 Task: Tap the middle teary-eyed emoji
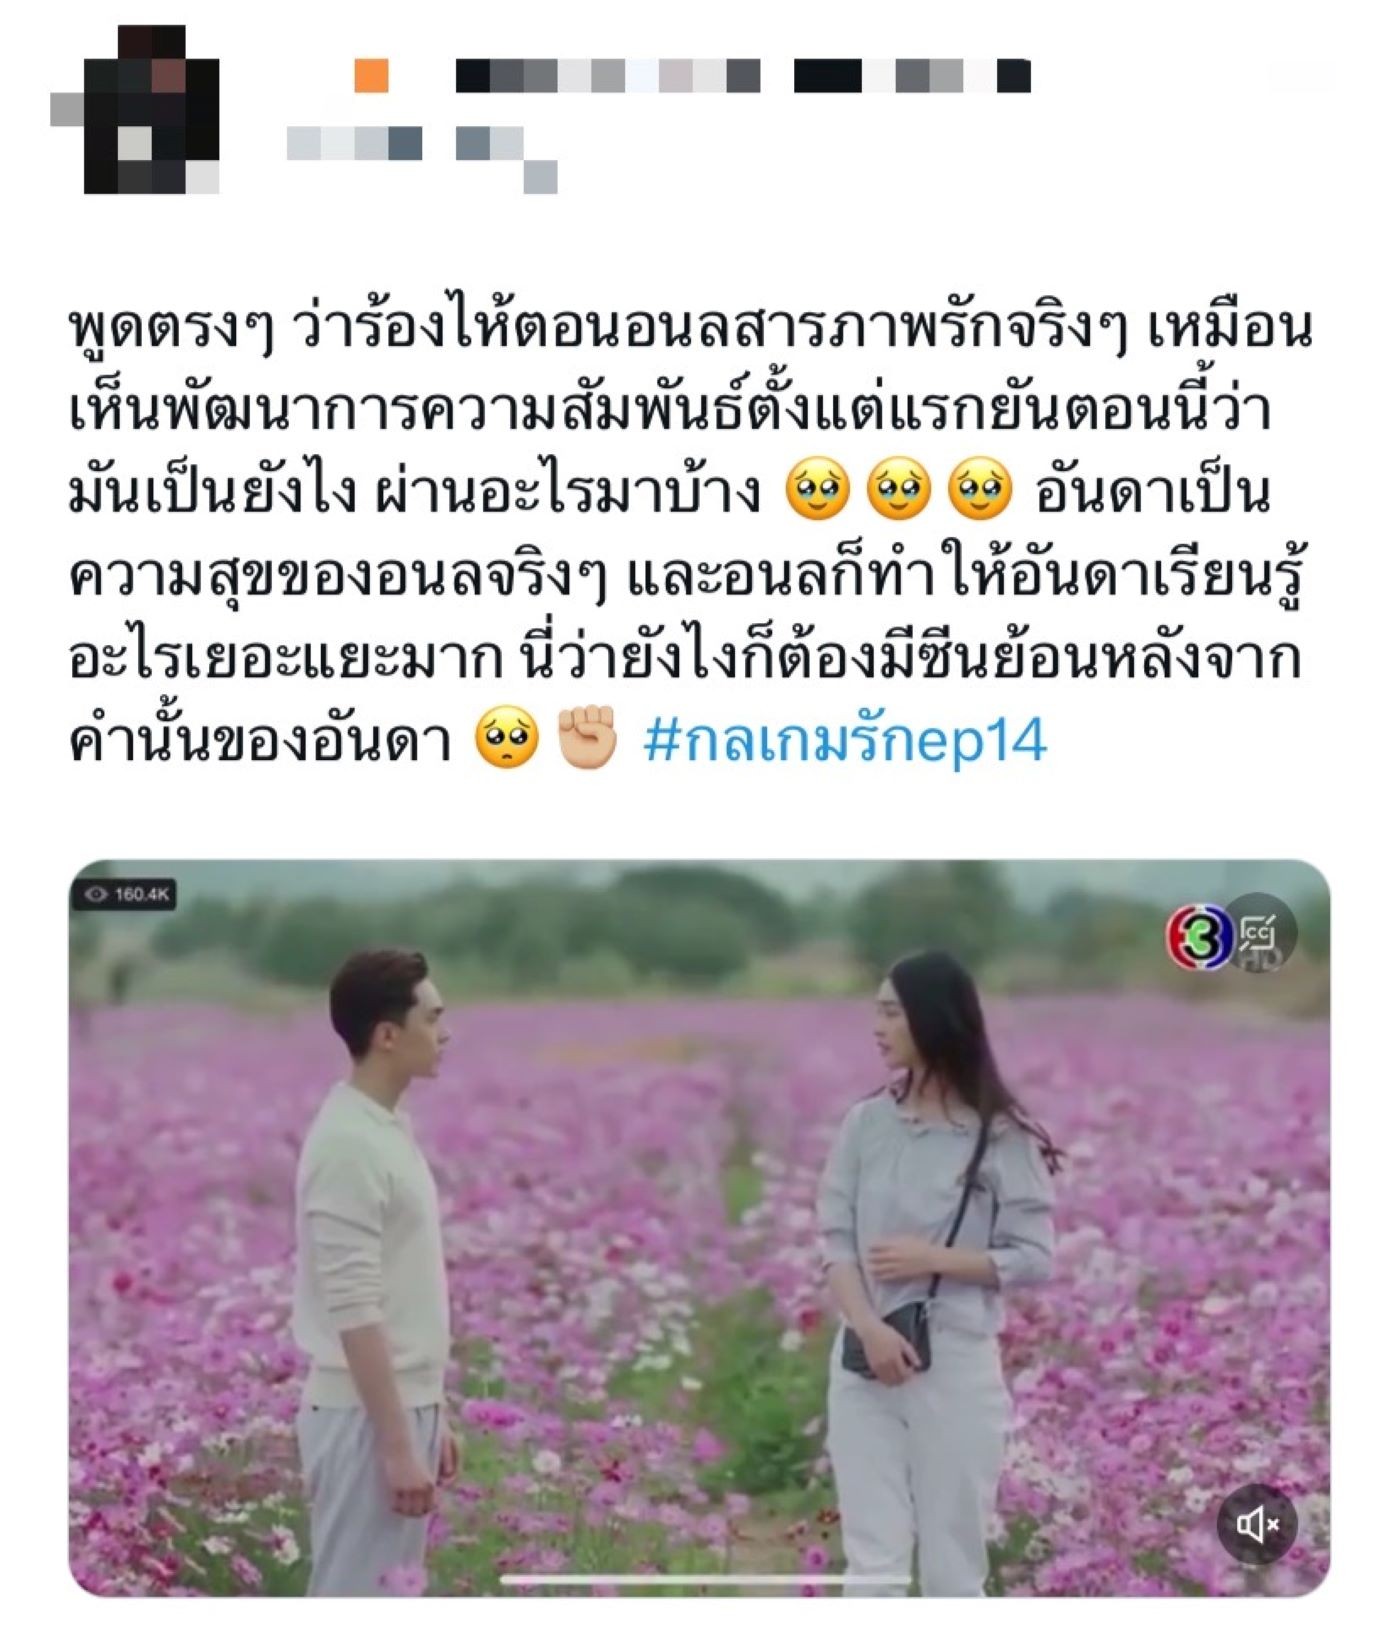coord(899,490)
